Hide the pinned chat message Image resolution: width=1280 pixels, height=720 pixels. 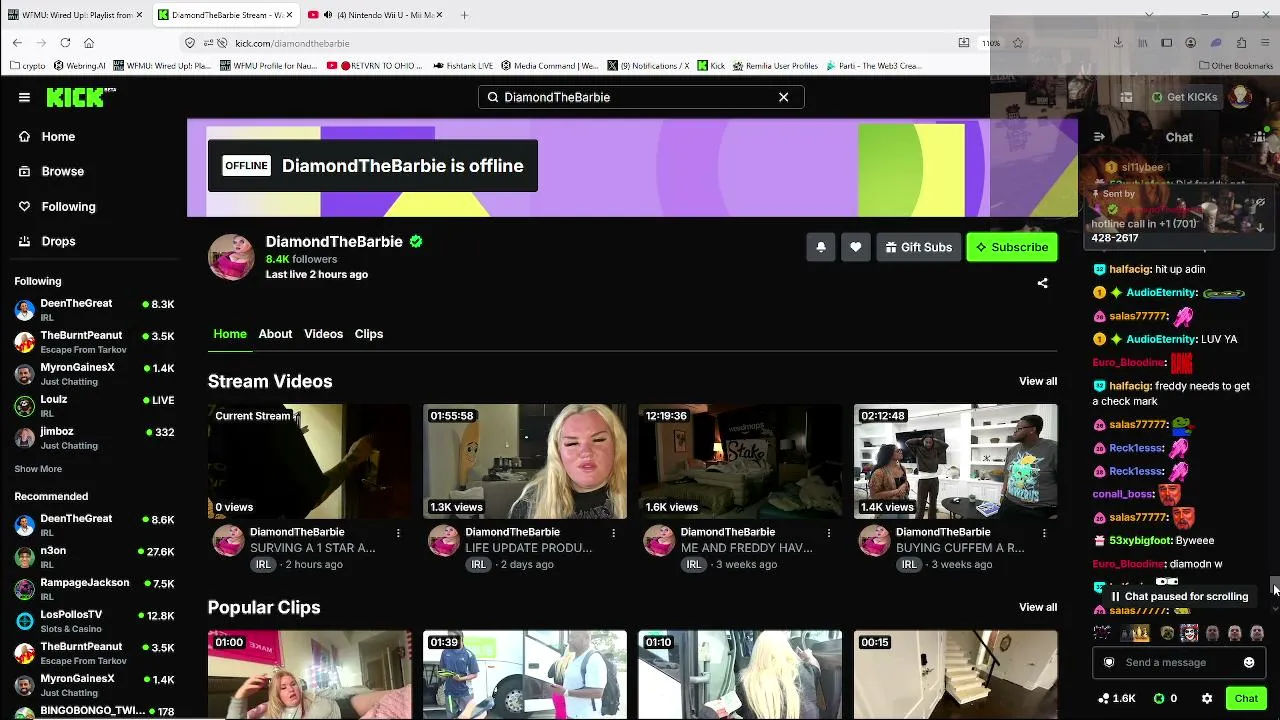pos(1260,202)
